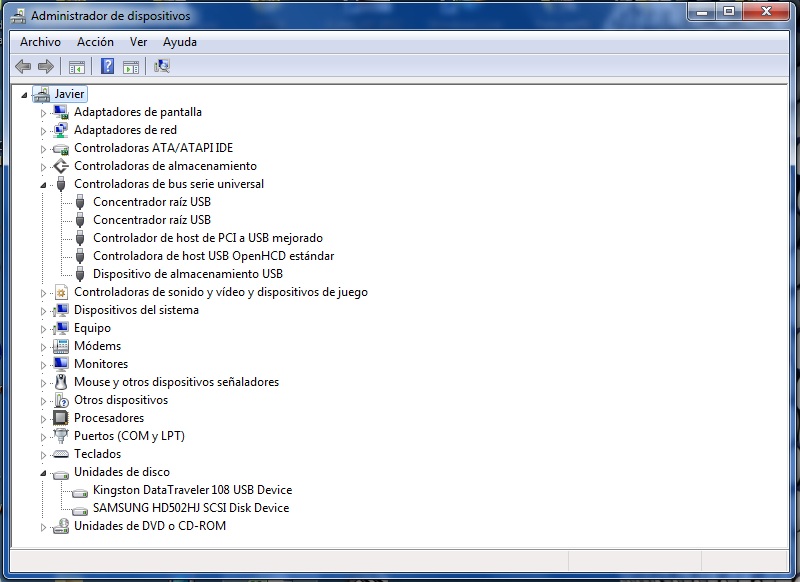This screenshot has height=582, width=800.
Task: Select Controlador de host de PCI a USB mejorado
Action: (x=208, y=238)
